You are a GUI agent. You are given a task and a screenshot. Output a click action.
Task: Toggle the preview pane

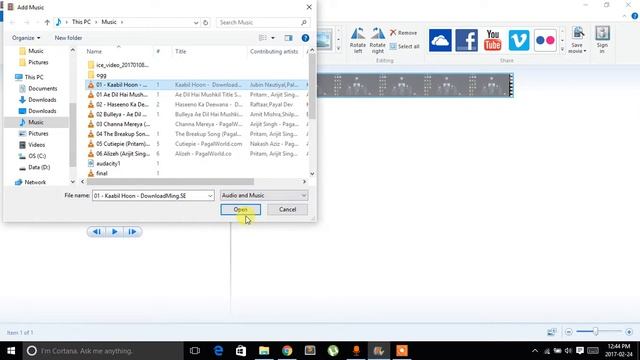tap(288, 38)
